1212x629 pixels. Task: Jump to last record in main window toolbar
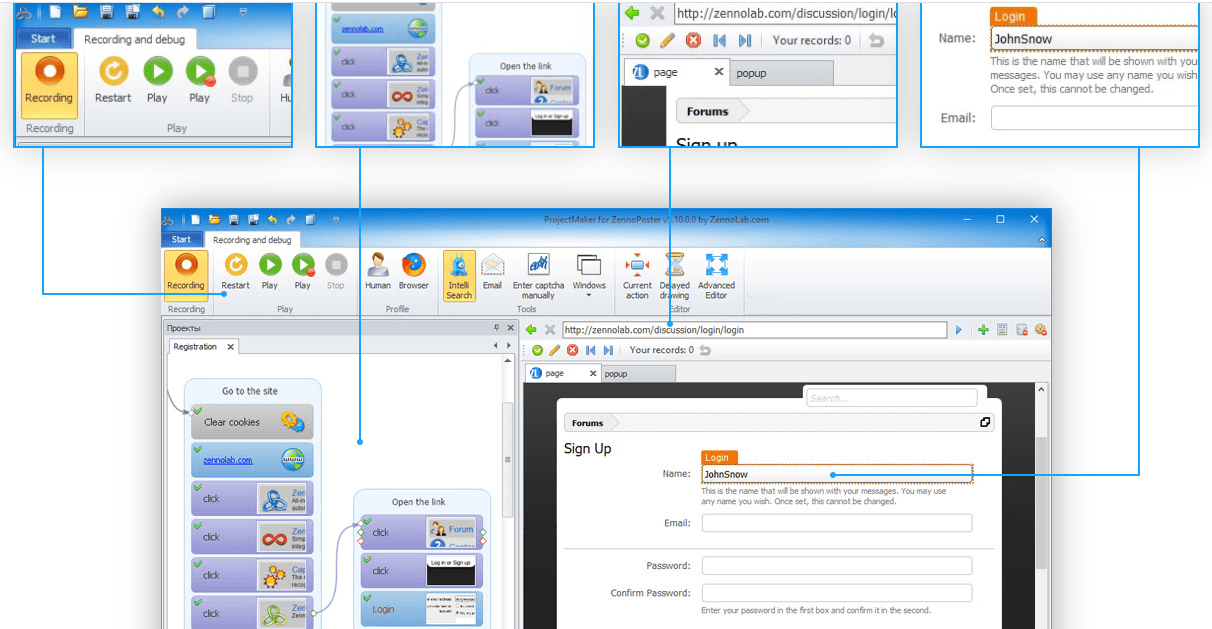[608, 350]
